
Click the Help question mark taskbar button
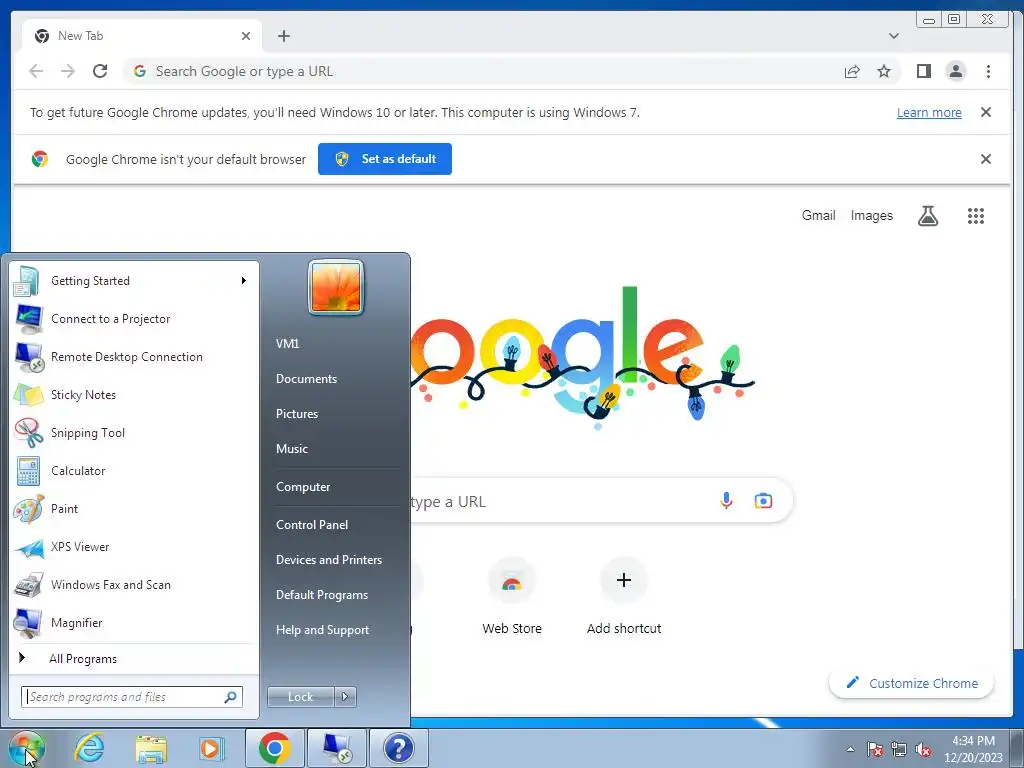399,748
